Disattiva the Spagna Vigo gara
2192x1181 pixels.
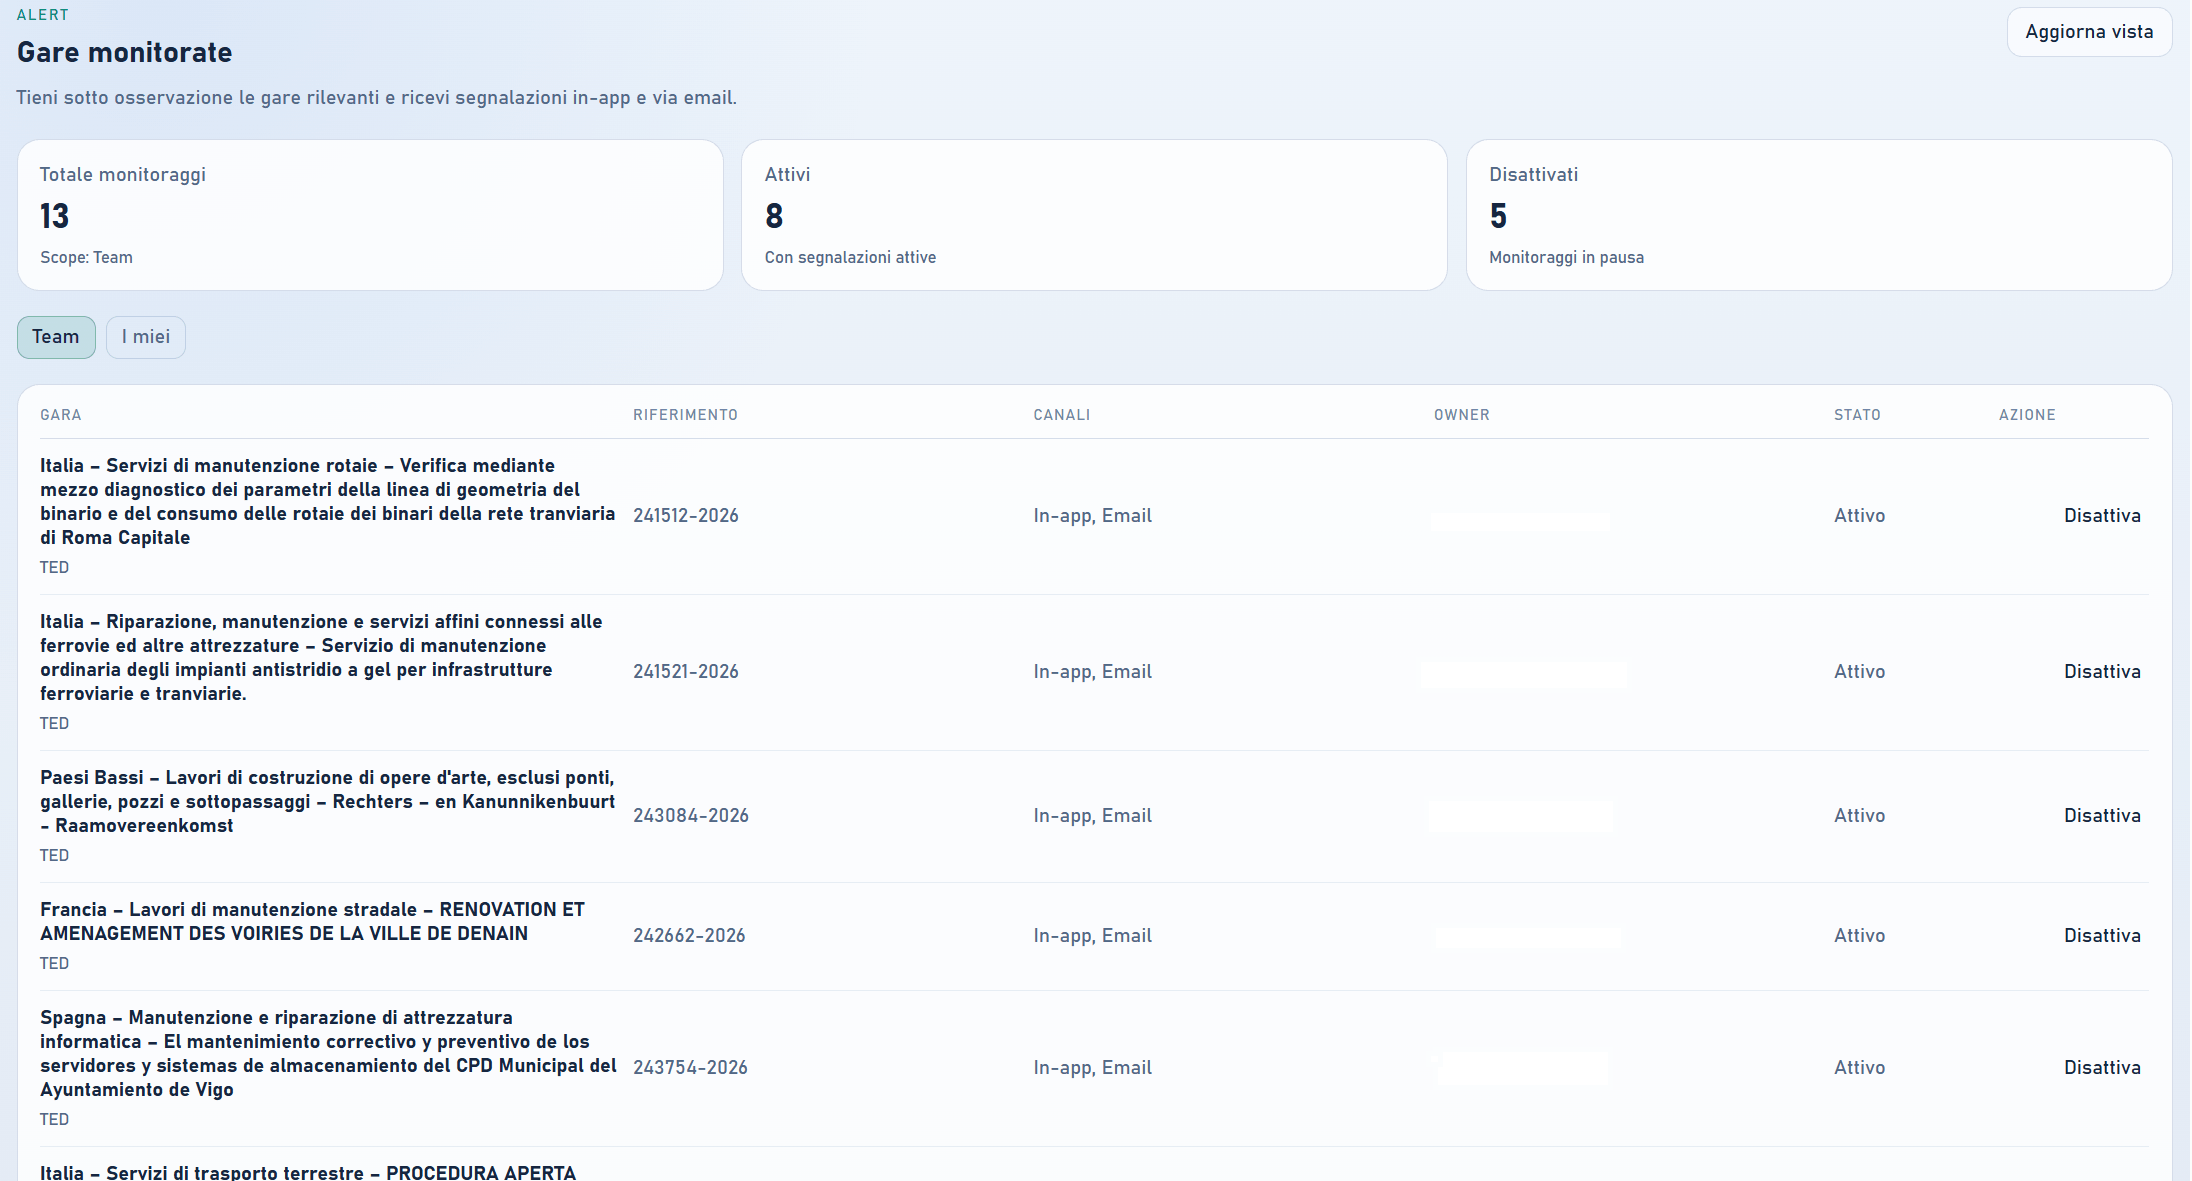[2102, 1068]
